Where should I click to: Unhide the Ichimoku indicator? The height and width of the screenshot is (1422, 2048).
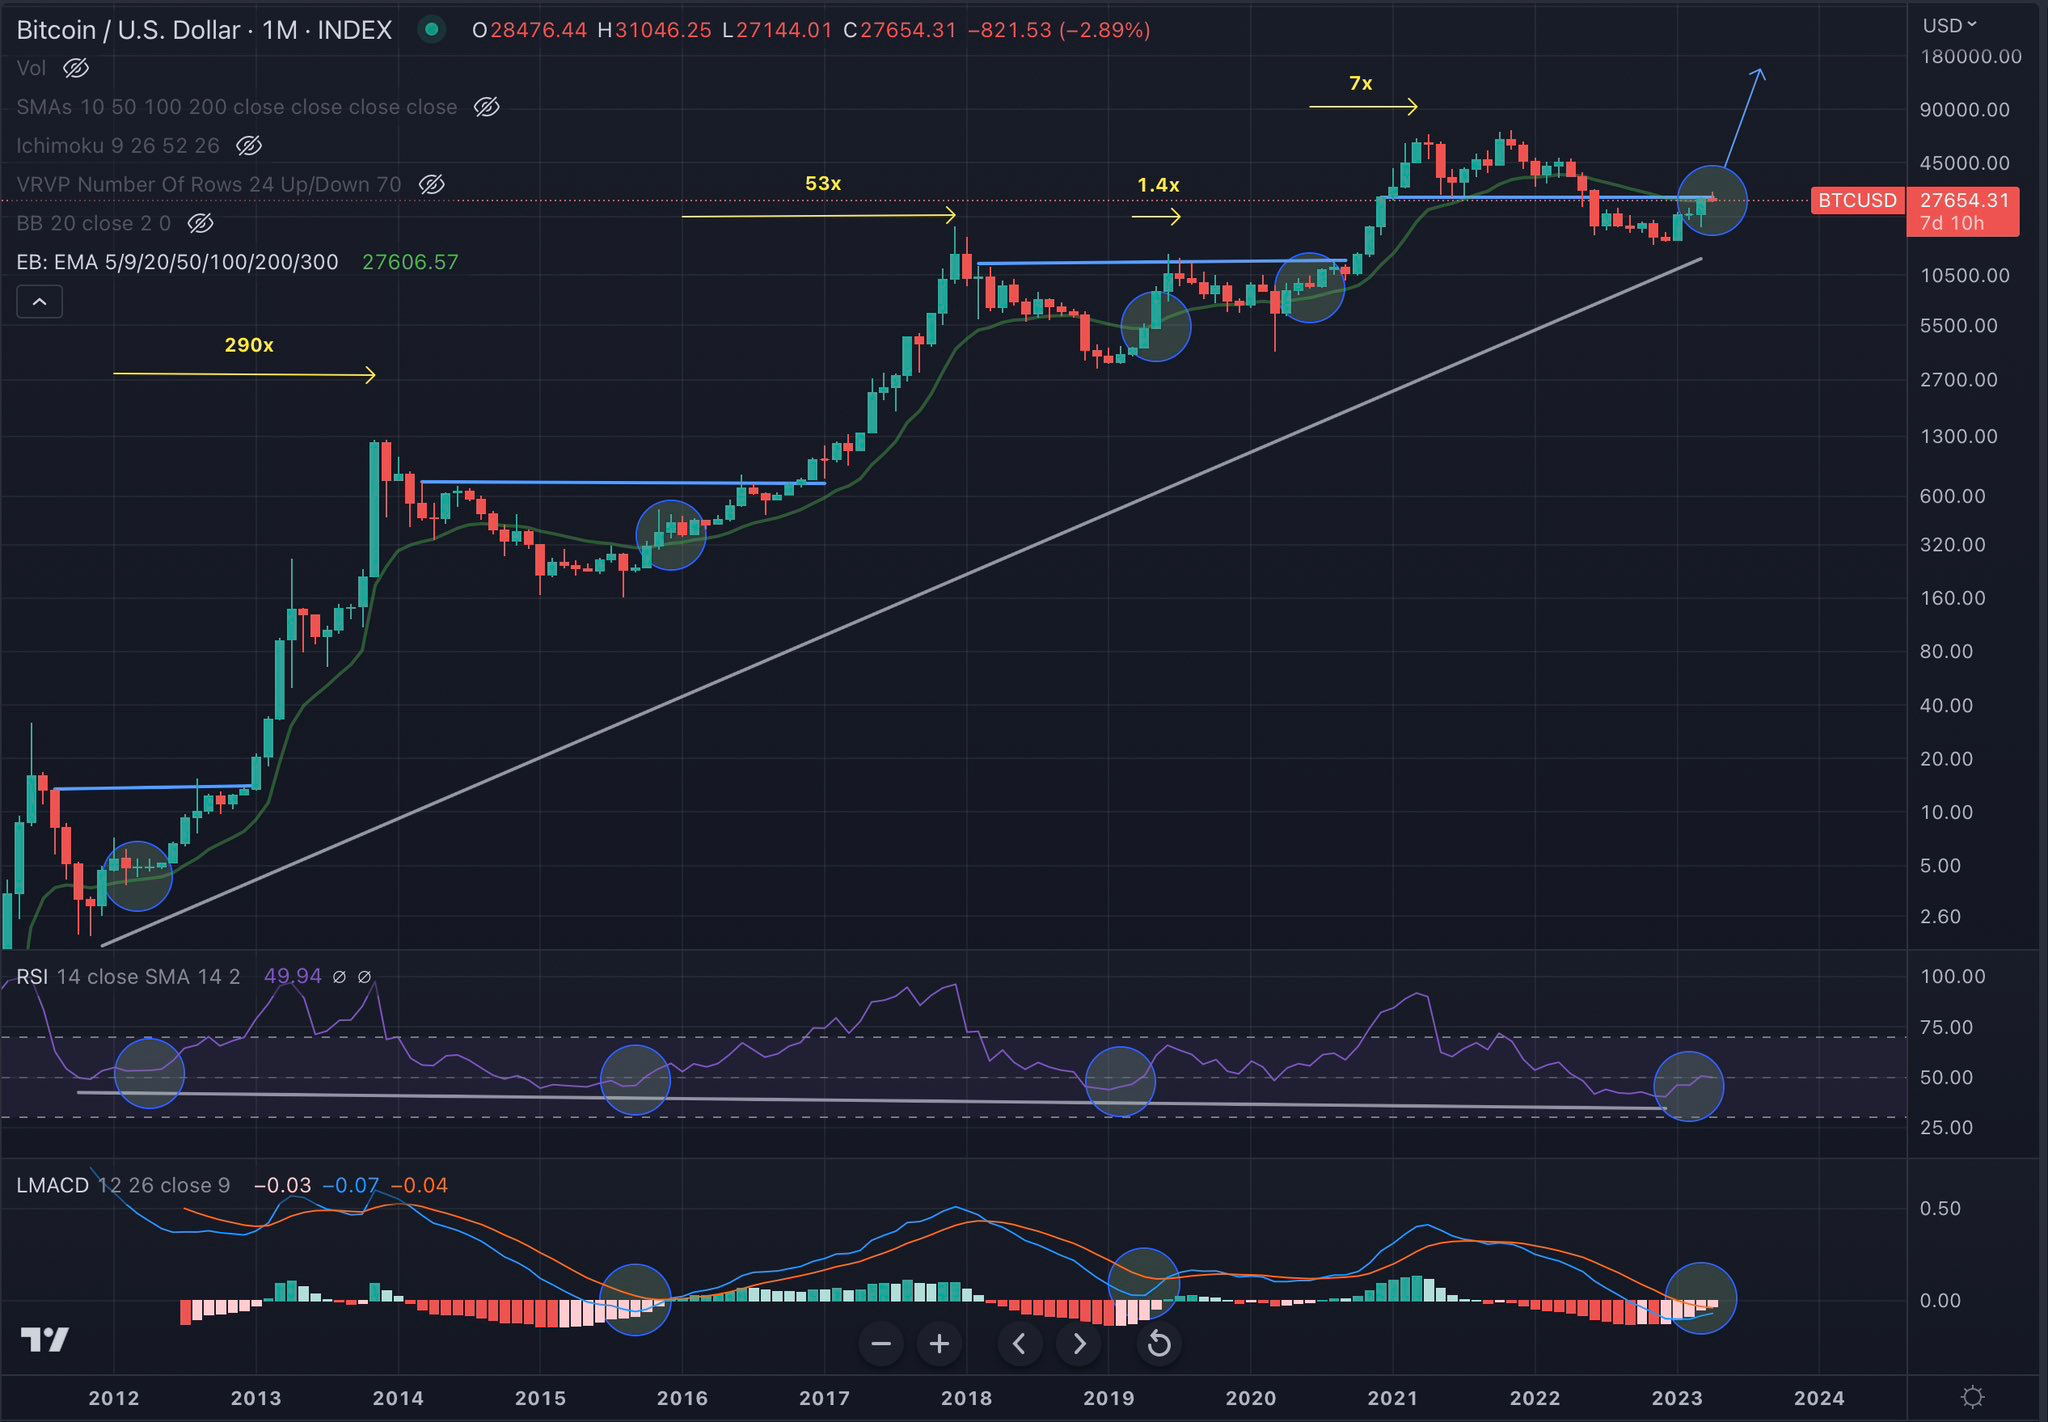(249, 146)
